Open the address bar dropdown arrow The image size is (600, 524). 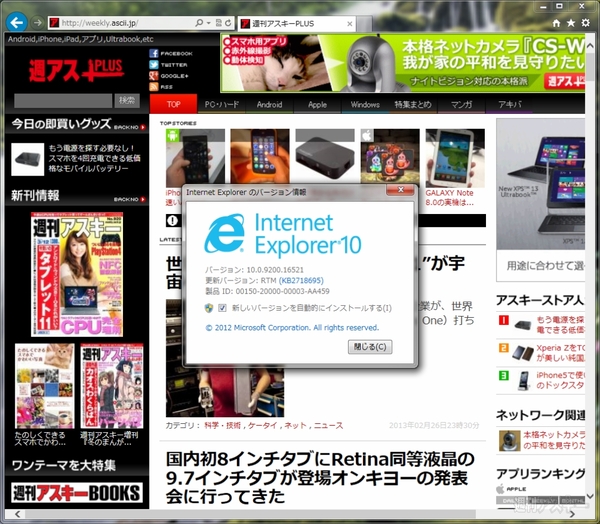[x=209, y=23]
